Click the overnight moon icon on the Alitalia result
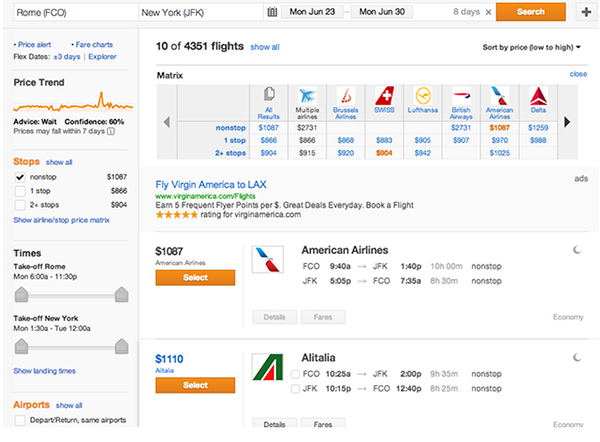This screenshot has height=442, width=600. (x=577, y=357)
